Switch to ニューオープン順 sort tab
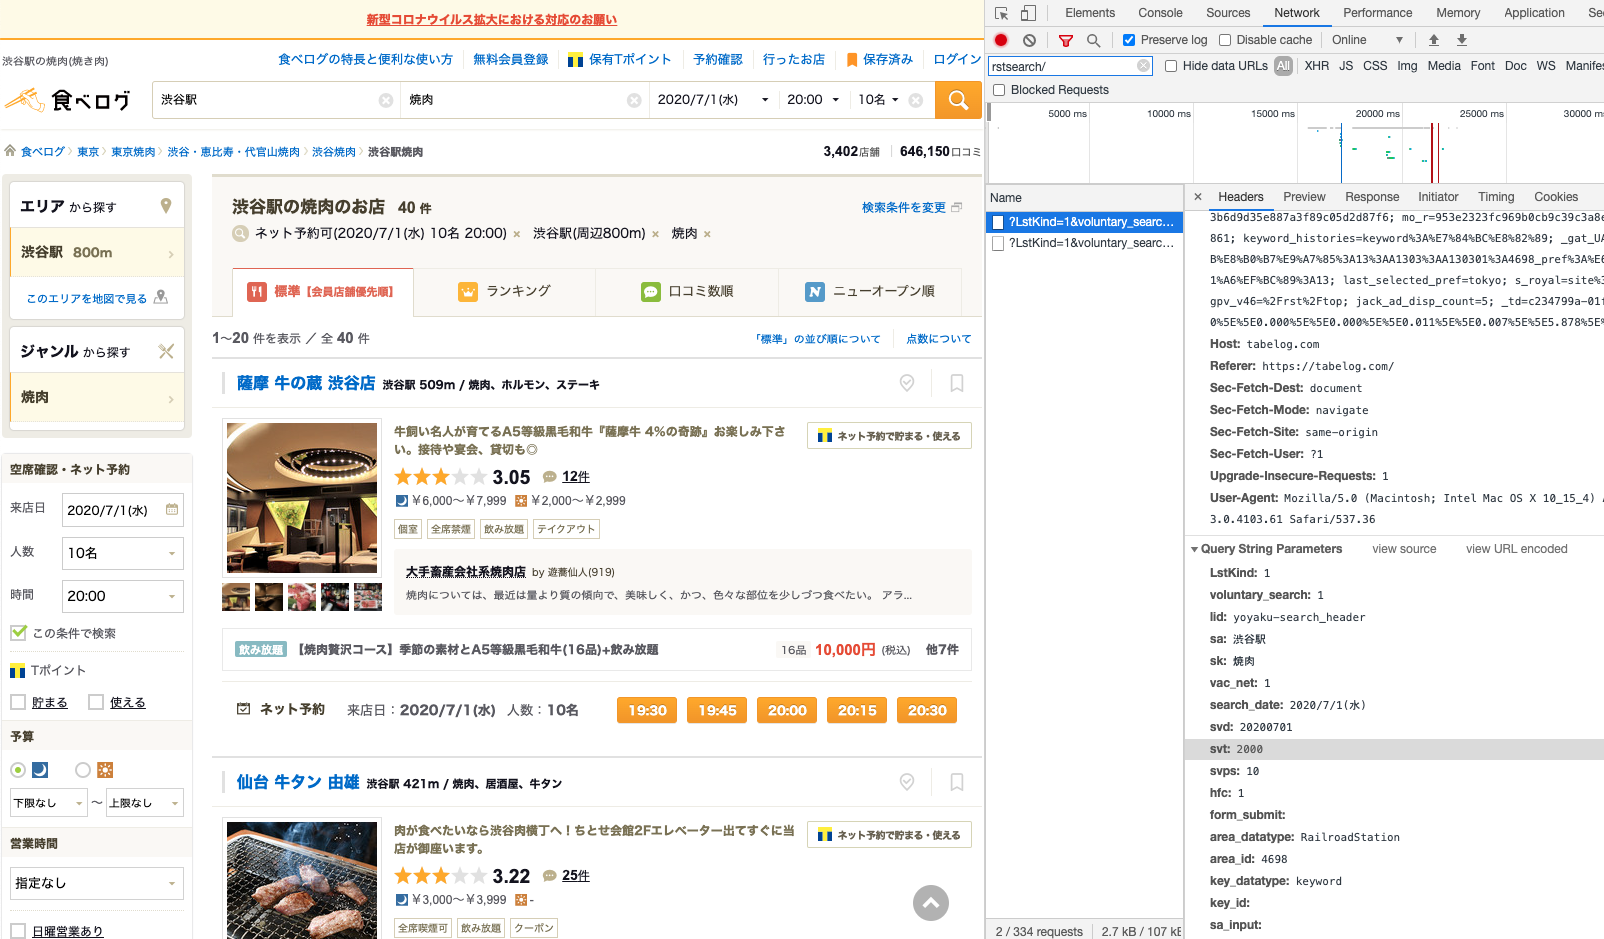The image size is (1604, 939). 870,291
